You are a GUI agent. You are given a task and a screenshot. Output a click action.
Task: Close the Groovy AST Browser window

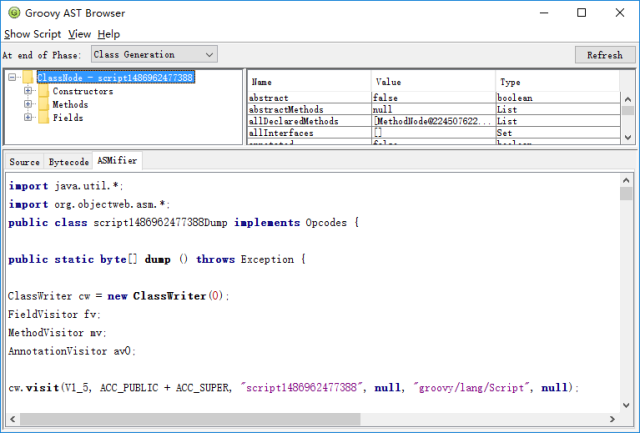pyautogui.click(x=620, y=13)
